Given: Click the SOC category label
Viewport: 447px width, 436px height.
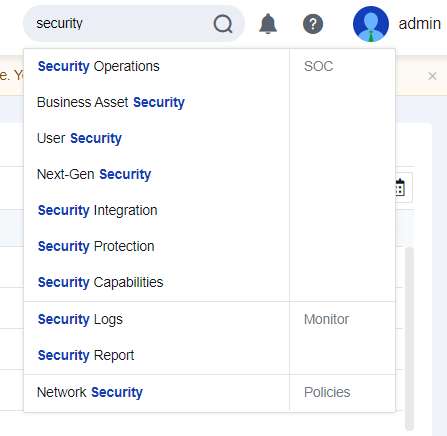Looking at the screenshot, I should click(x=318, y=66).
